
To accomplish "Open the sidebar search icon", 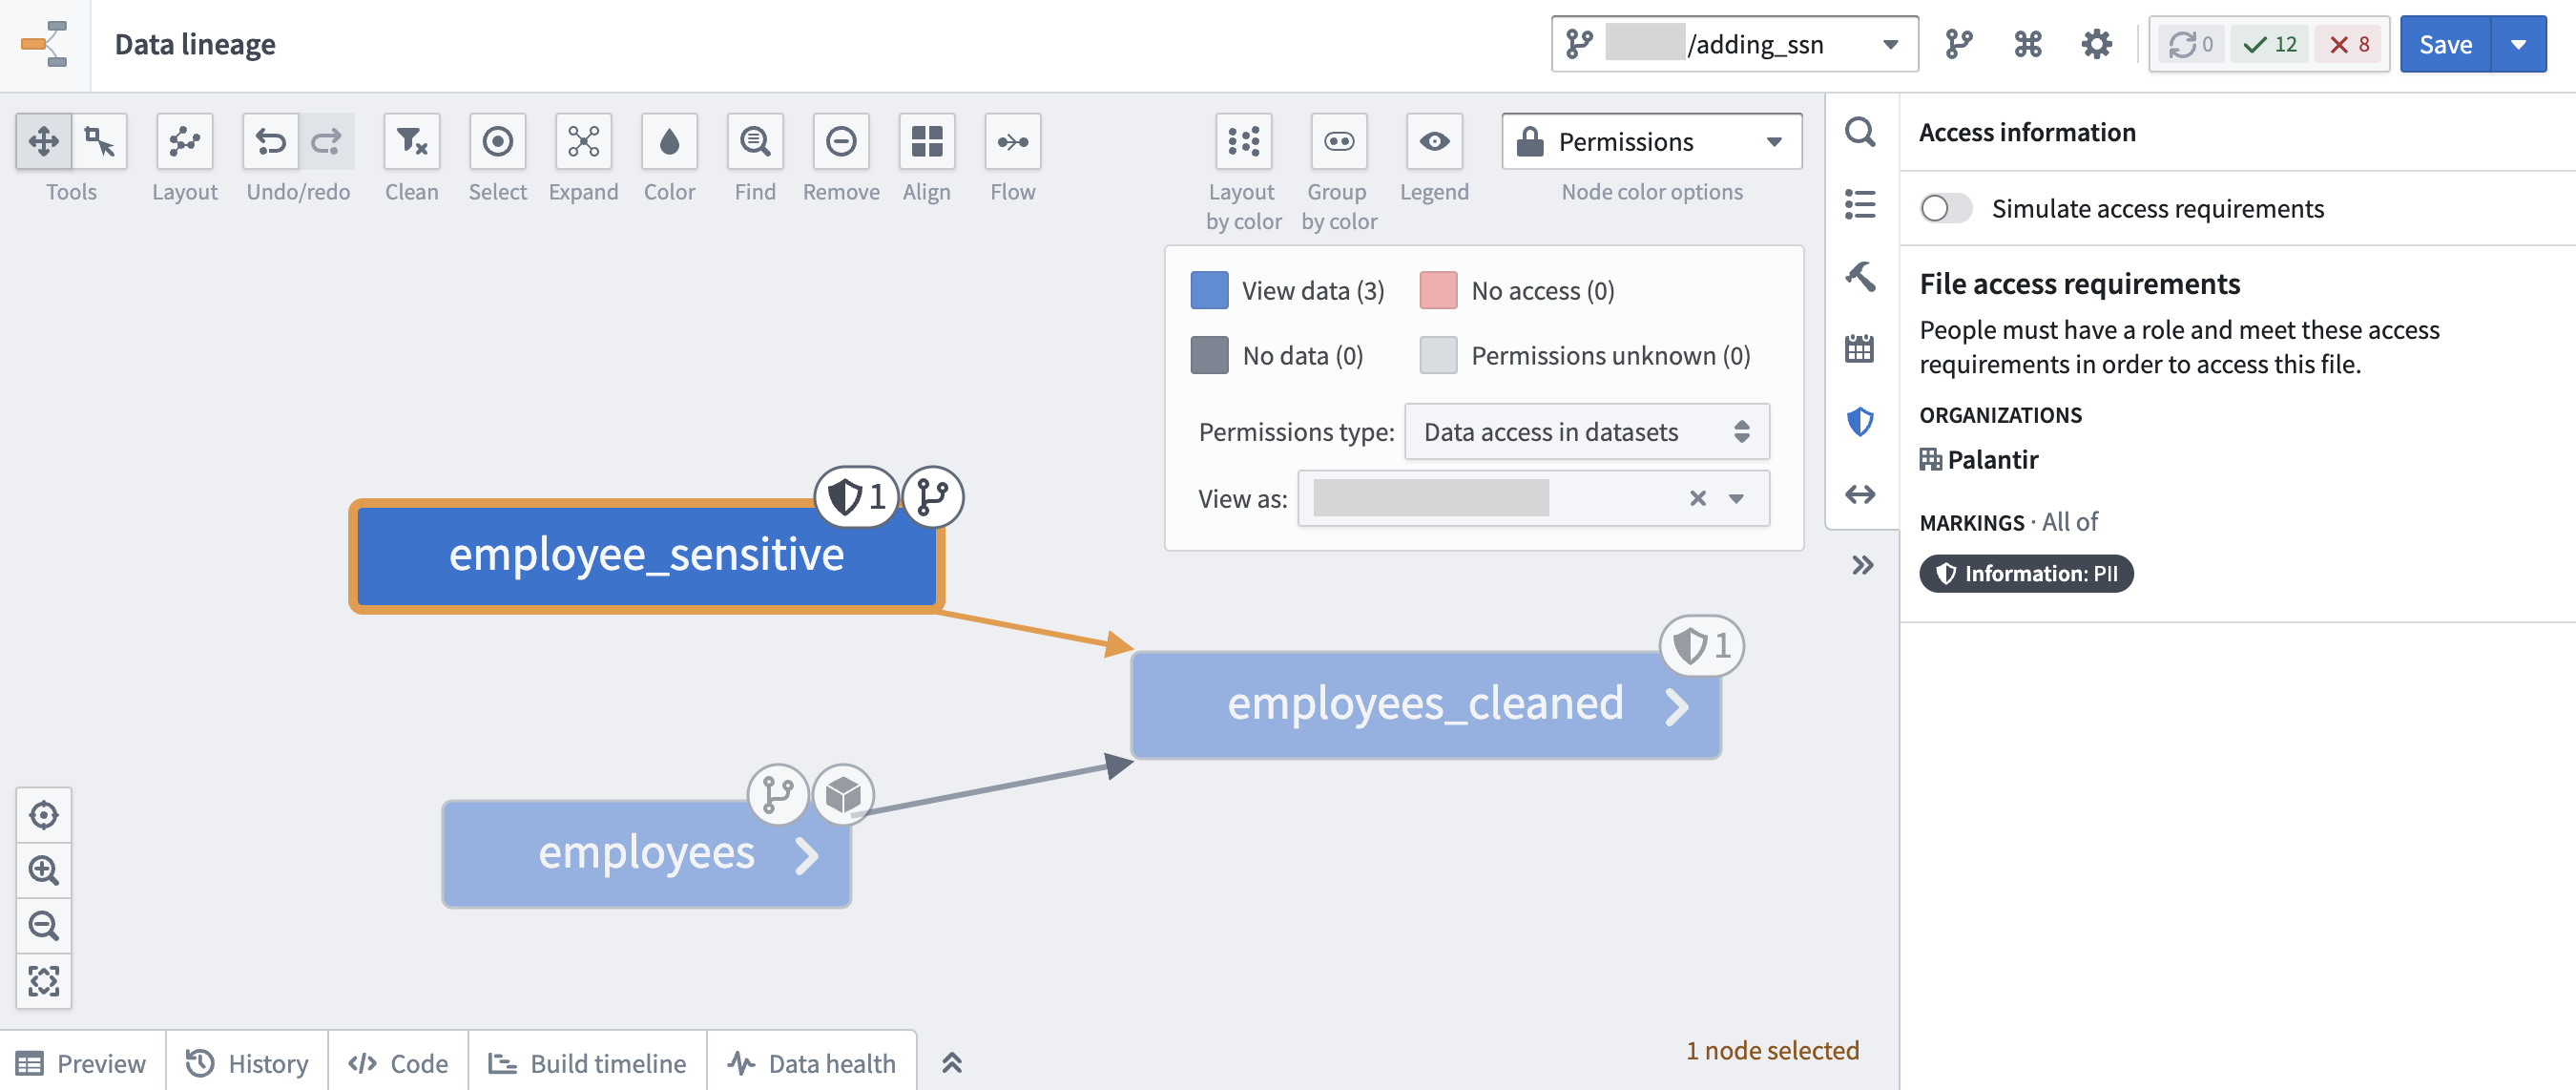I will [x=1860, y=132].
